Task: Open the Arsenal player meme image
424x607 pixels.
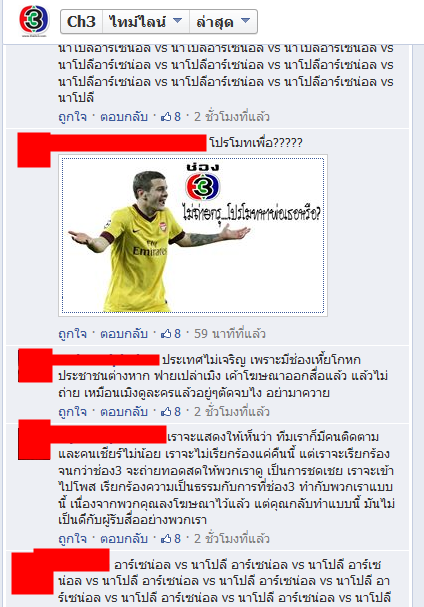Action: 193,235
